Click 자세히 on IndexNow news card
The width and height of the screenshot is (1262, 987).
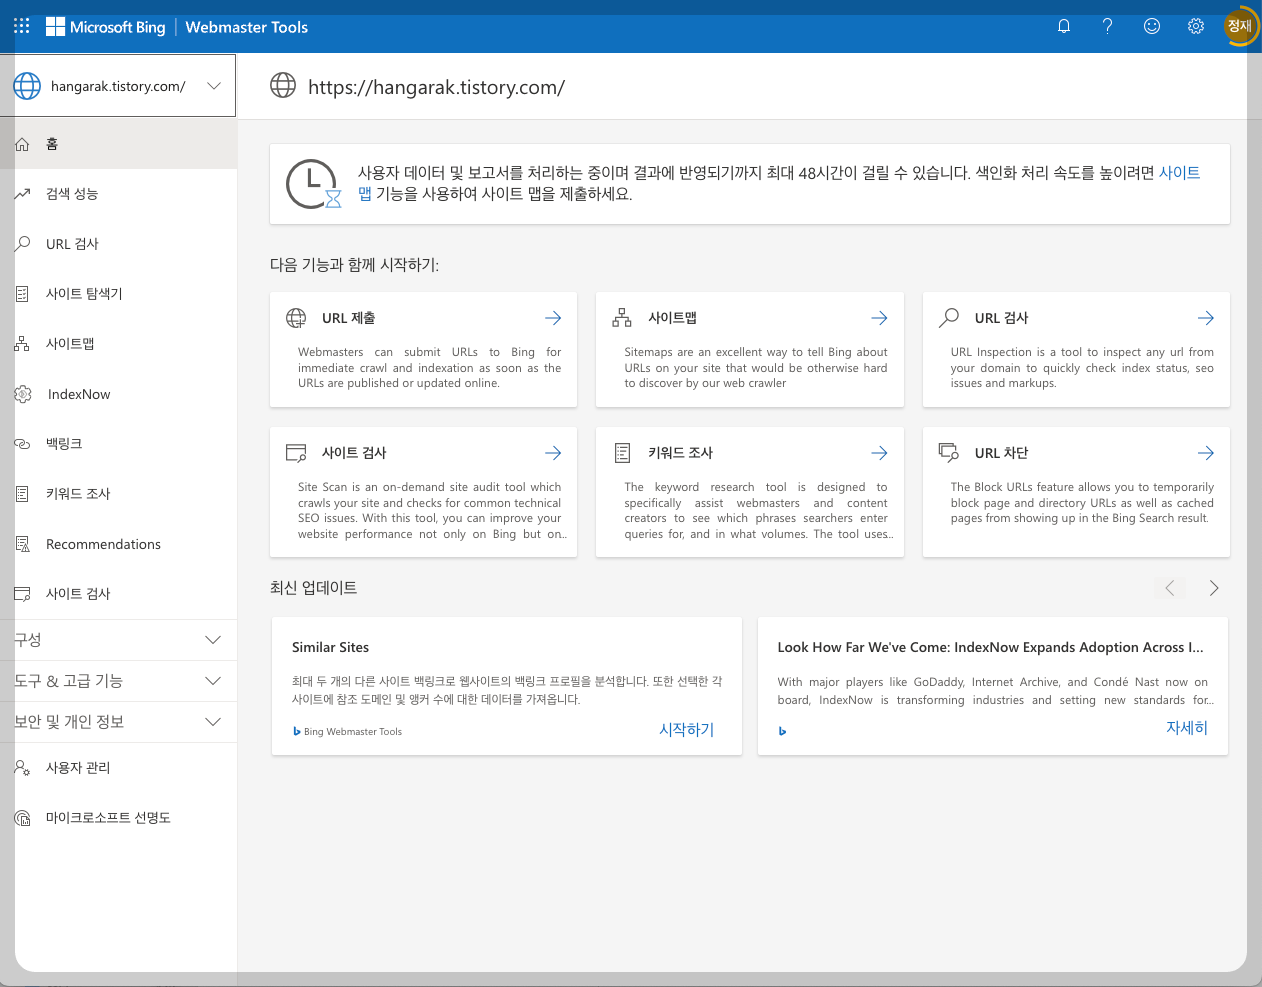[1187, 728]
